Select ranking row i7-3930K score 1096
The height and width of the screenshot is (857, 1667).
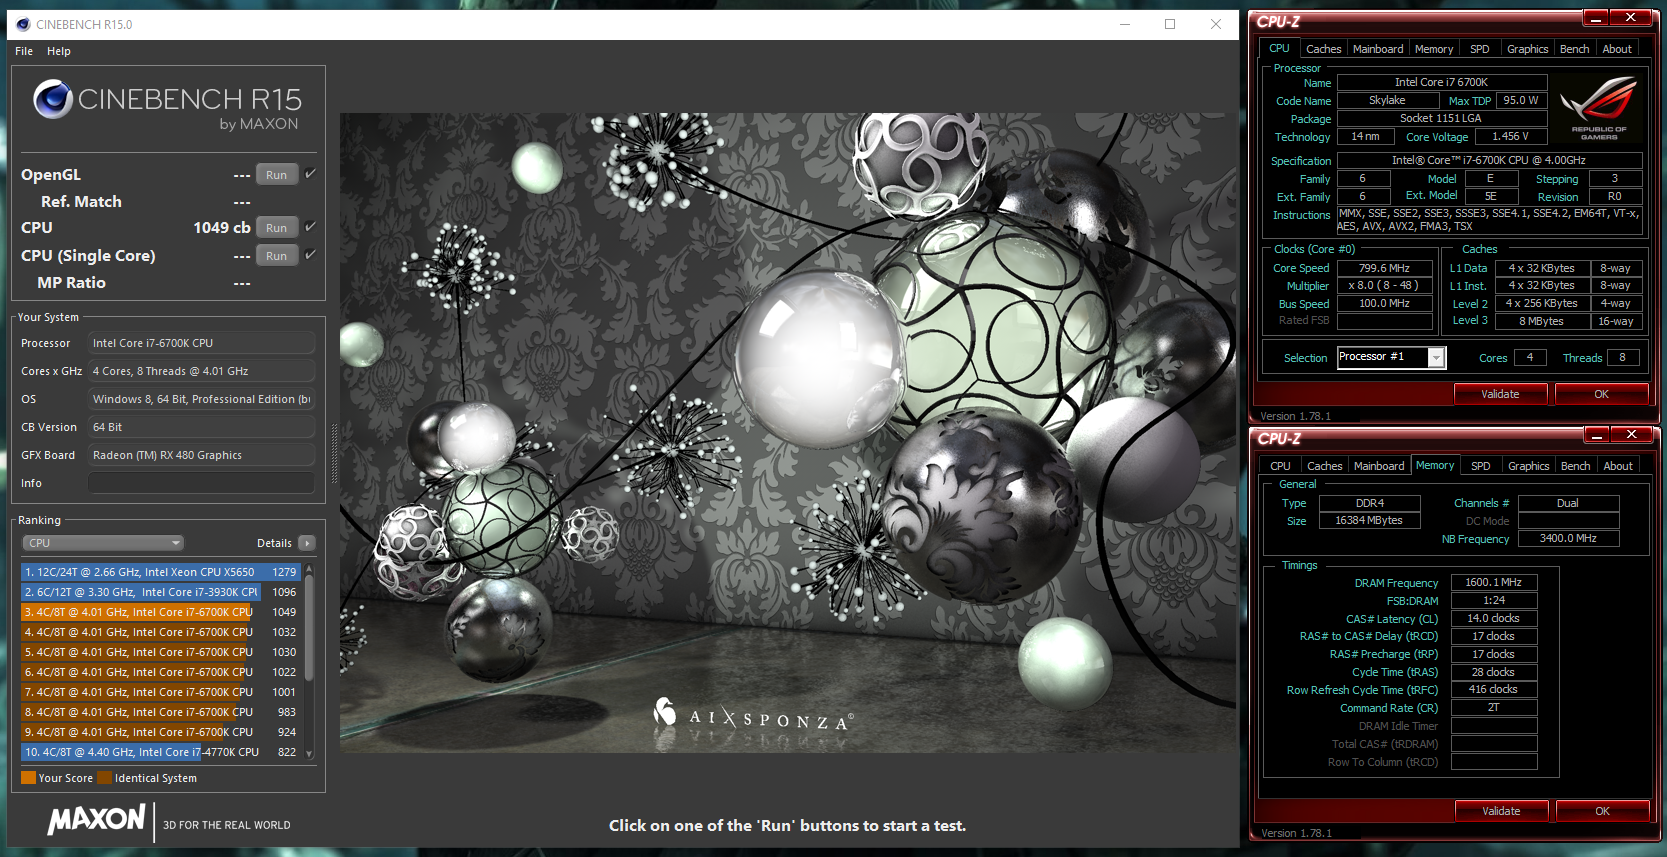pos(161,592)
